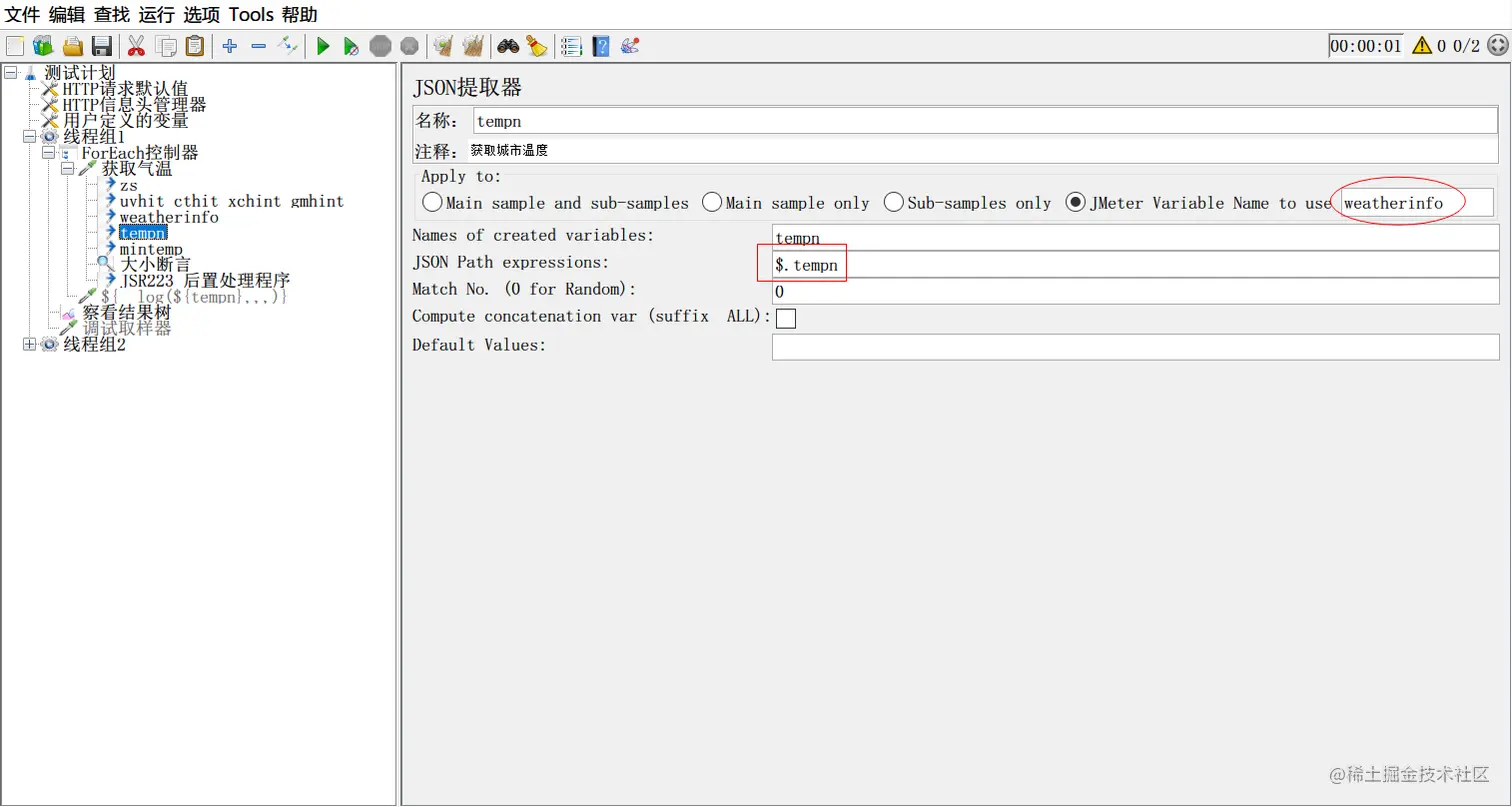Click the Reset Search yellow broom icon
The image size is (1512, 807).
pos(537,46)
